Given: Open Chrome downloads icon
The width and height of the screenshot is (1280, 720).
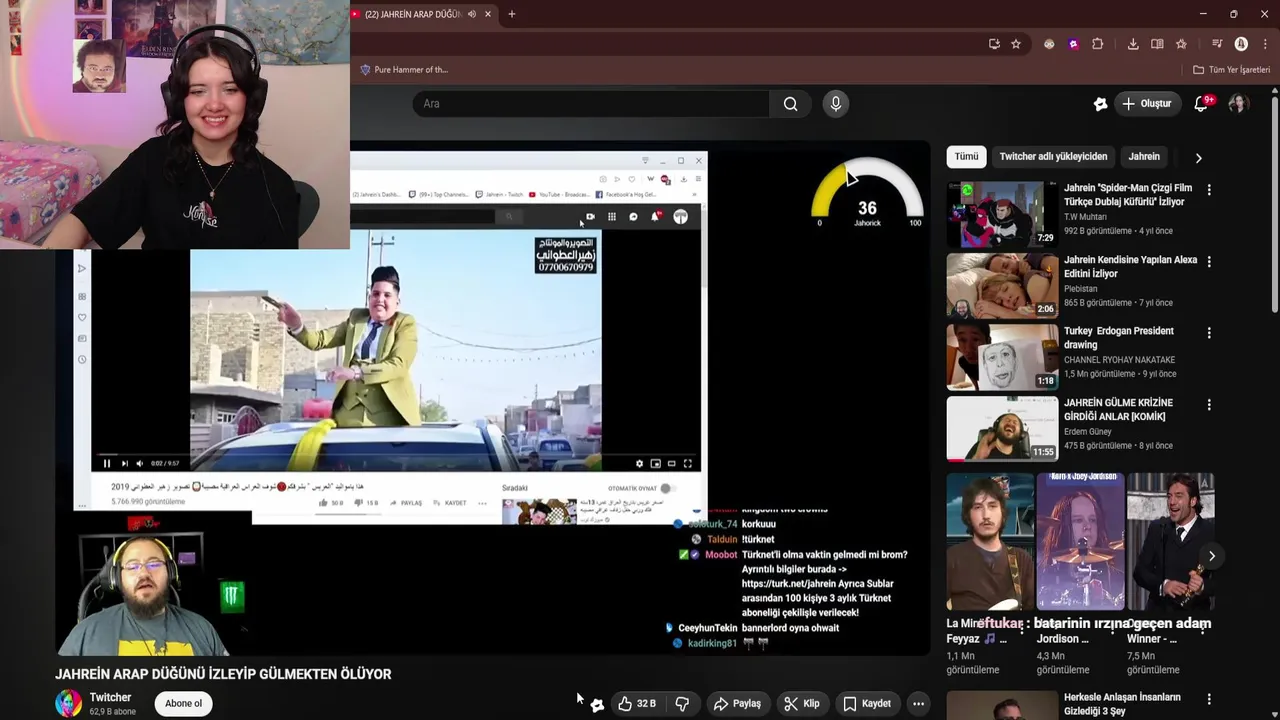Looking at the screenshot, I should click(1133, 44).
